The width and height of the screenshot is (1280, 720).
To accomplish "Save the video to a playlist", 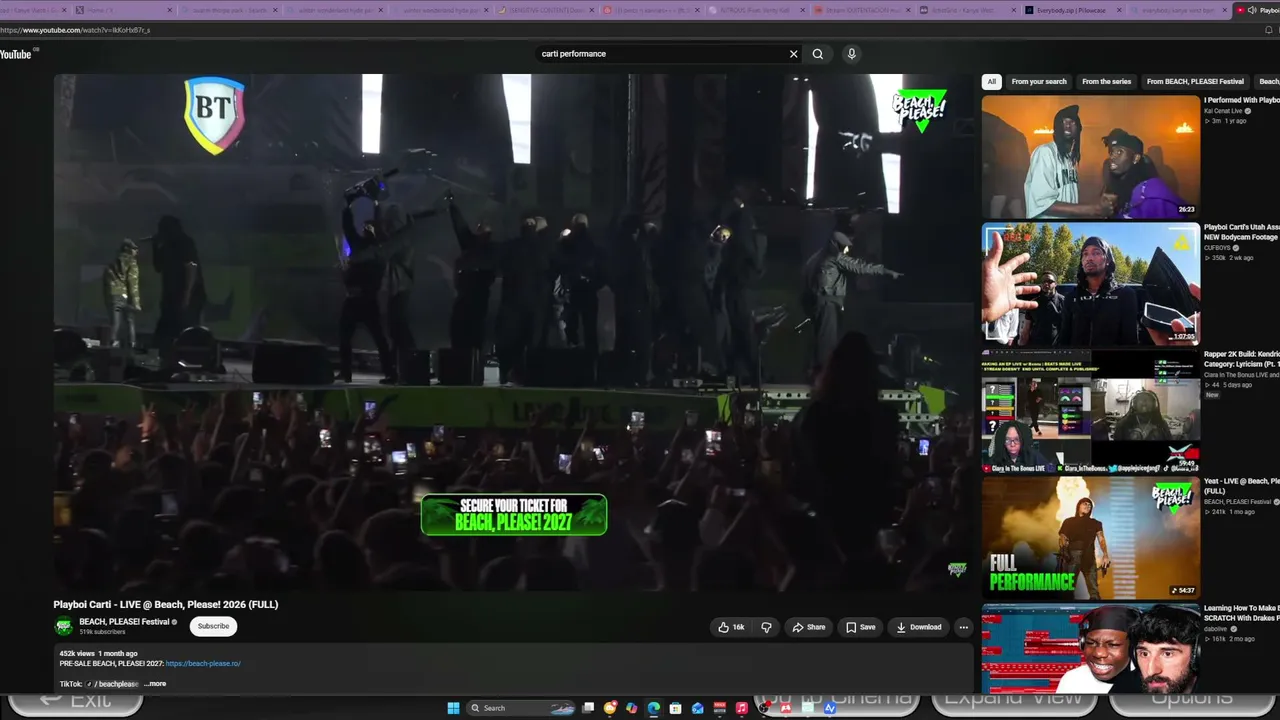I will point(861,627).
